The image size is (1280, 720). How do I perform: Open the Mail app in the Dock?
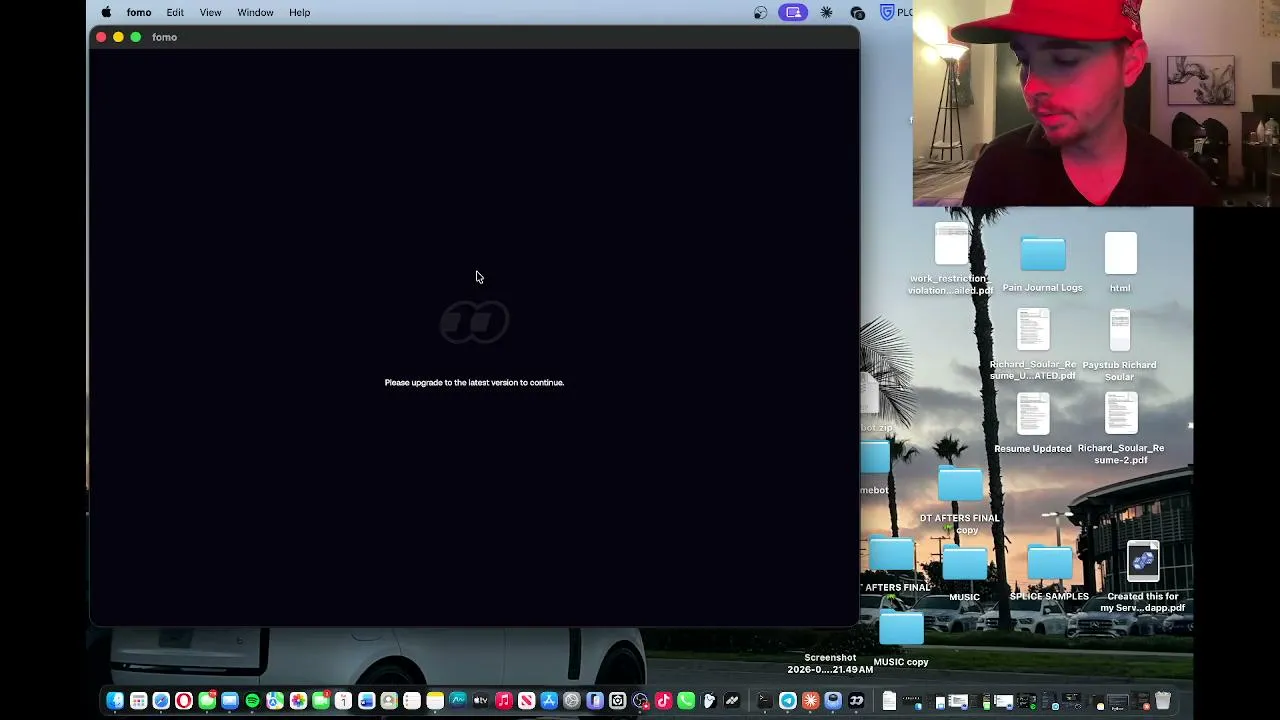(x=230, y=701)
